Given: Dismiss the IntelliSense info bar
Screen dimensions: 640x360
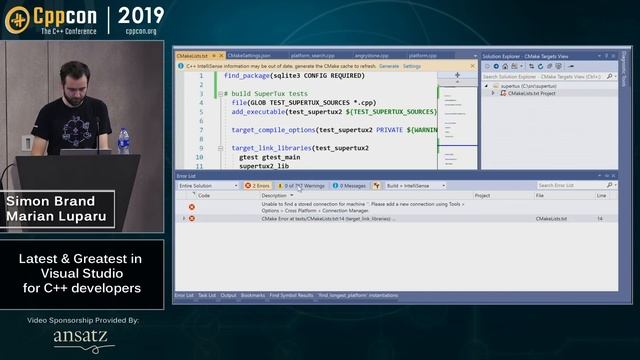Looking at the screenshot, I should [x=473, y=66].
